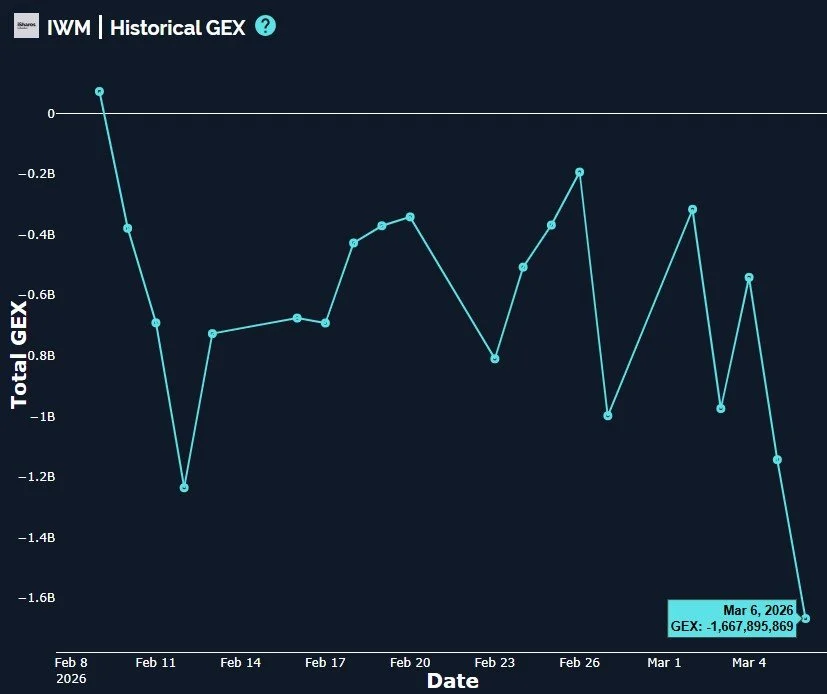This screenshot has width=827, height=694.
Task: Click the Feb 20 data point near -0.35B
Action: [x=410, y=217]
